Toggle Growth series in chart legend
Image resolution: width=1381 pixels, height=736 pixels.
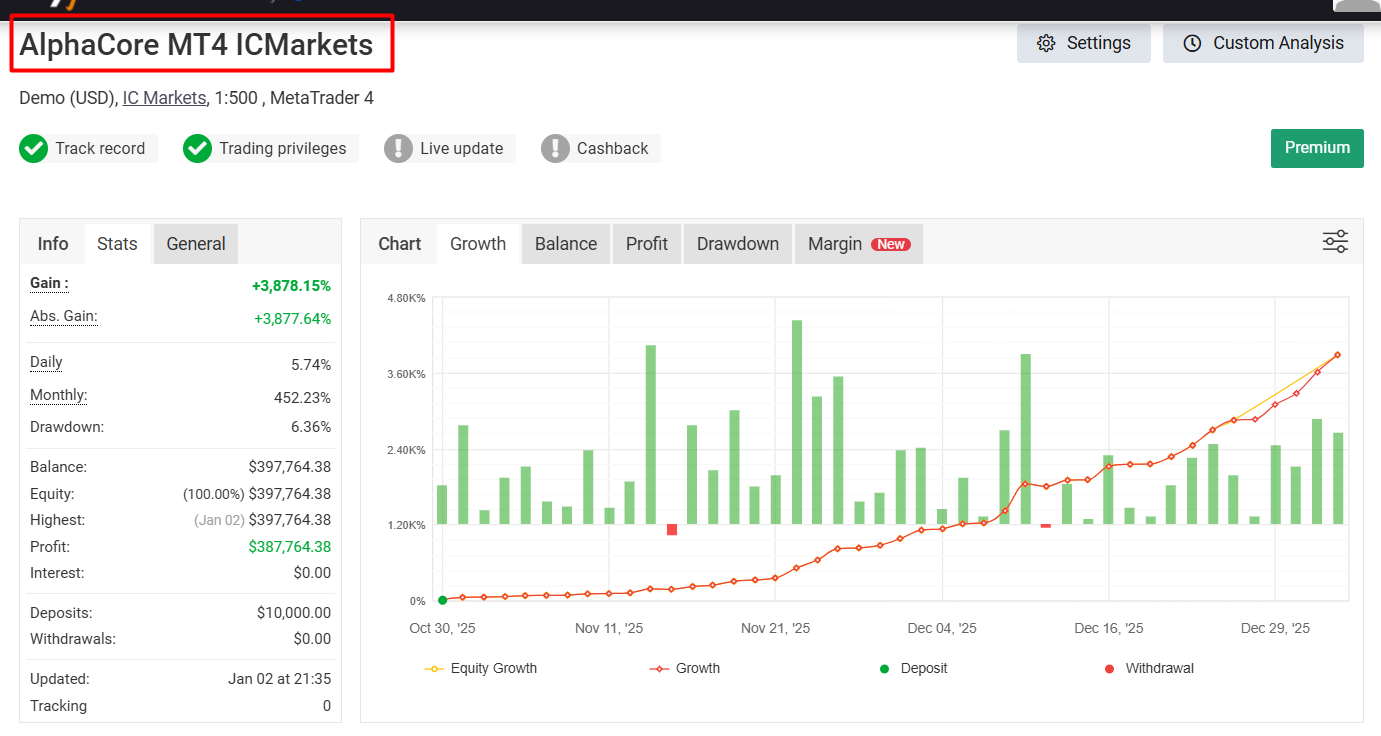click(685, 668)
